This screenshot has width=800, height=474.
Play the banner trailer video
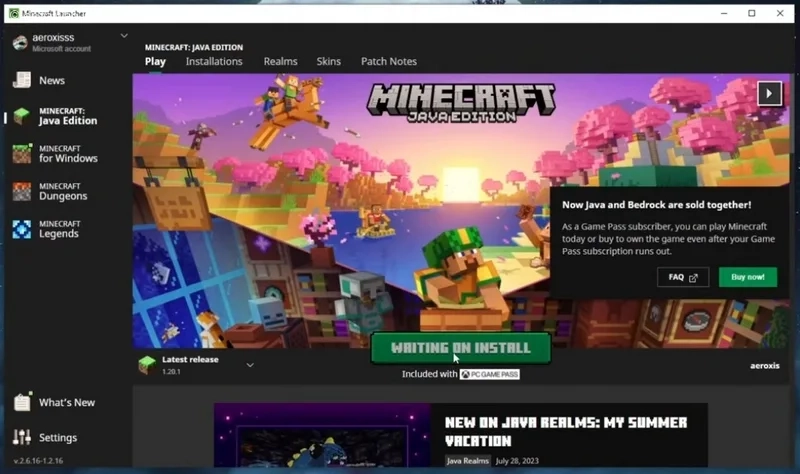point(769,93)
